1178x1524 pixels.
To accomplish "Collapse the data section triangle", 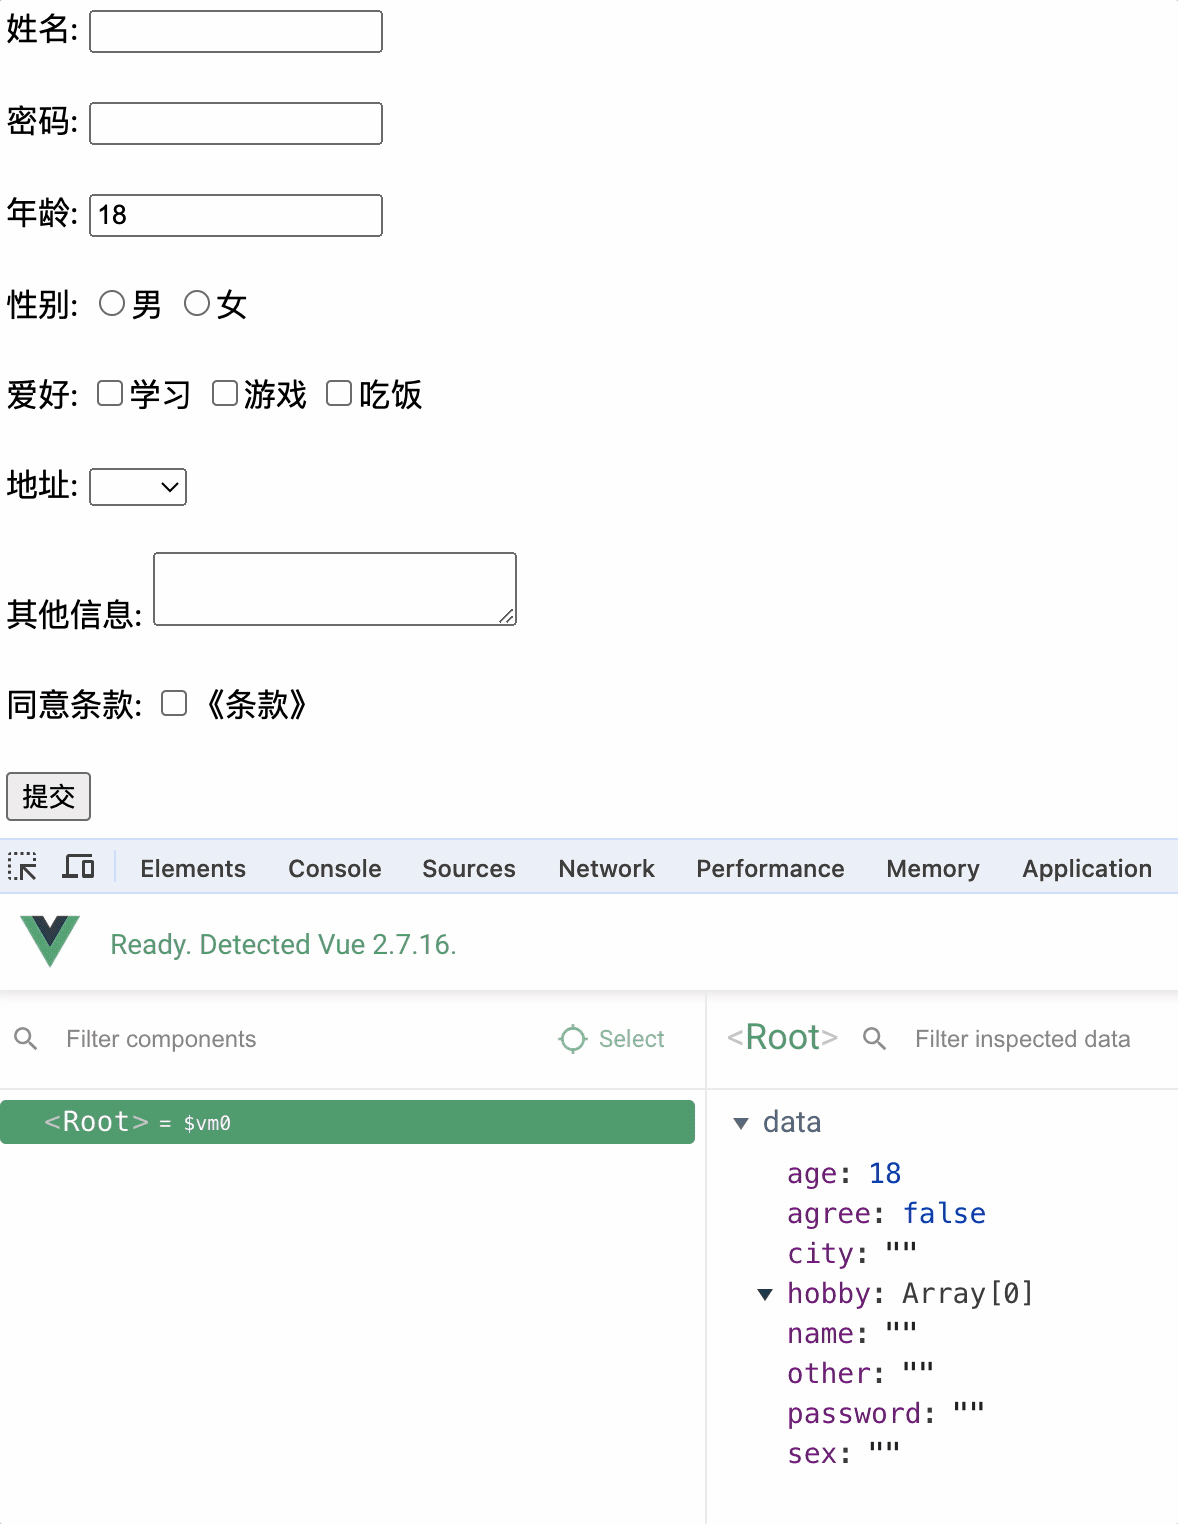I will [741, 1123].
